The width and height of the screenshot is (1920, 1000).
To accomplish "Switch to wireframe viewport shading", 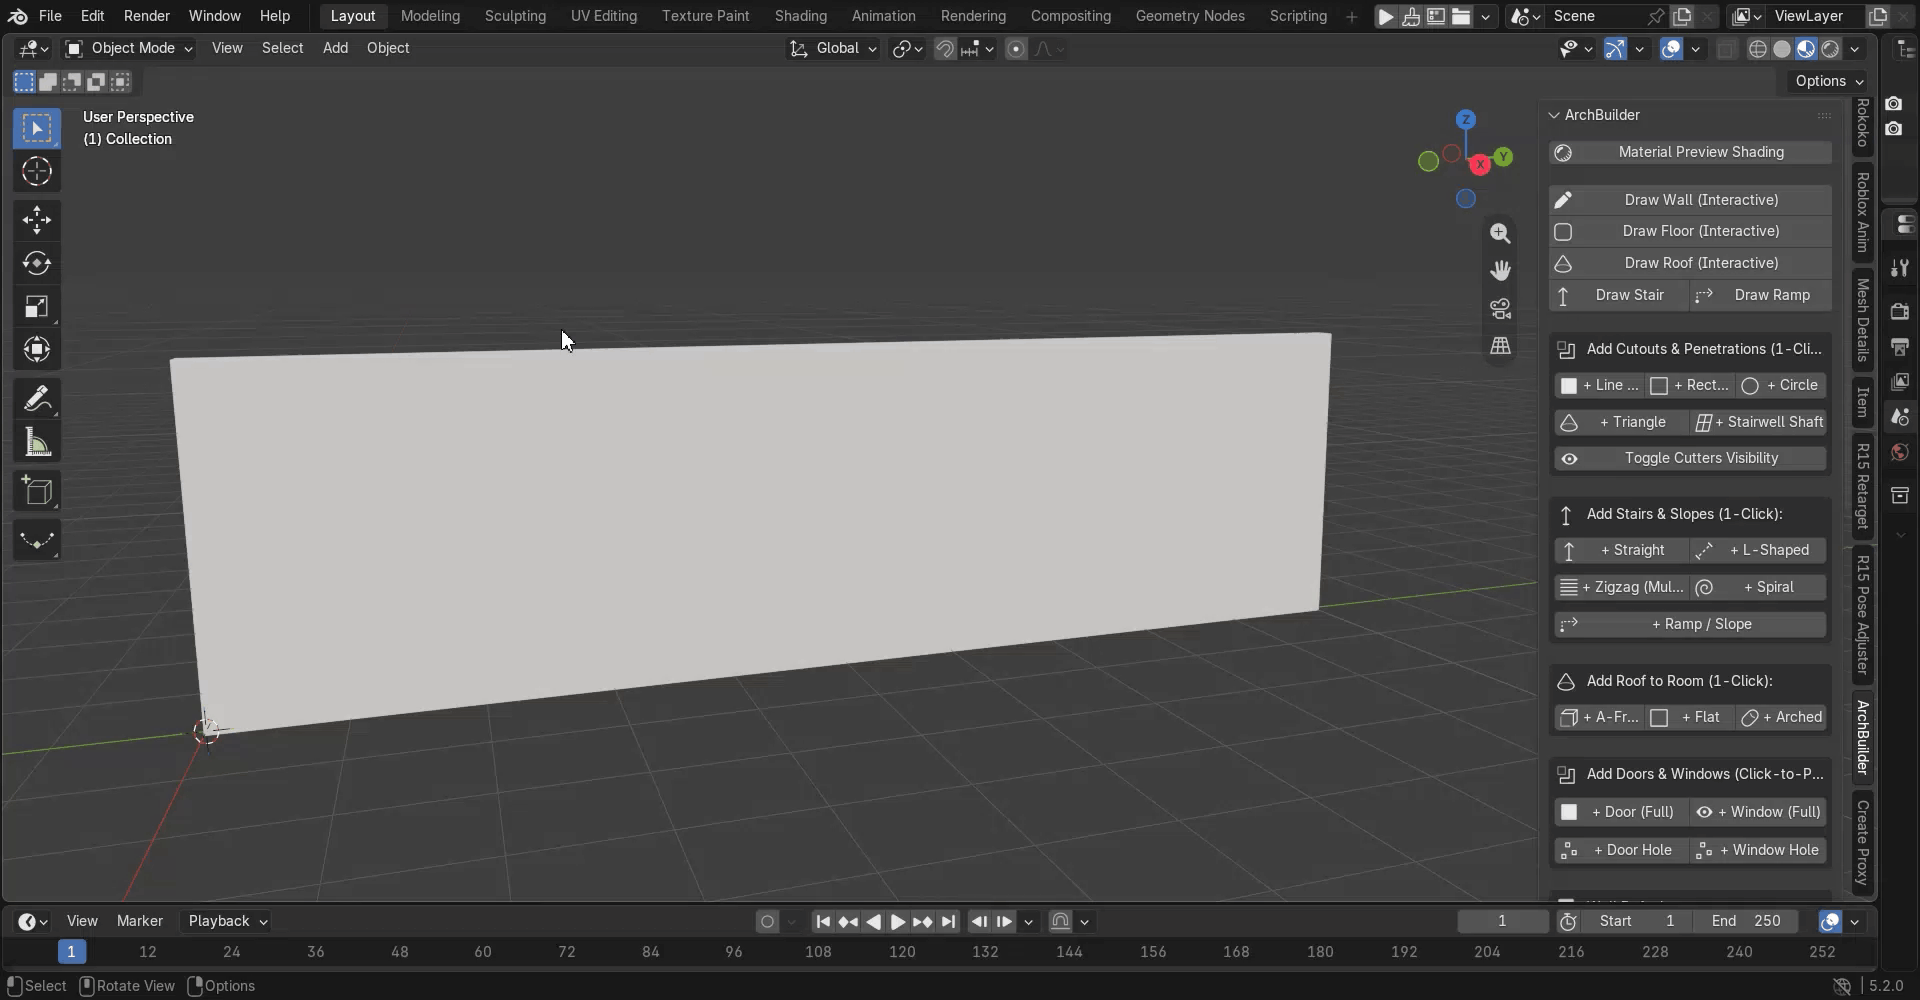I will coord(1757,49).
